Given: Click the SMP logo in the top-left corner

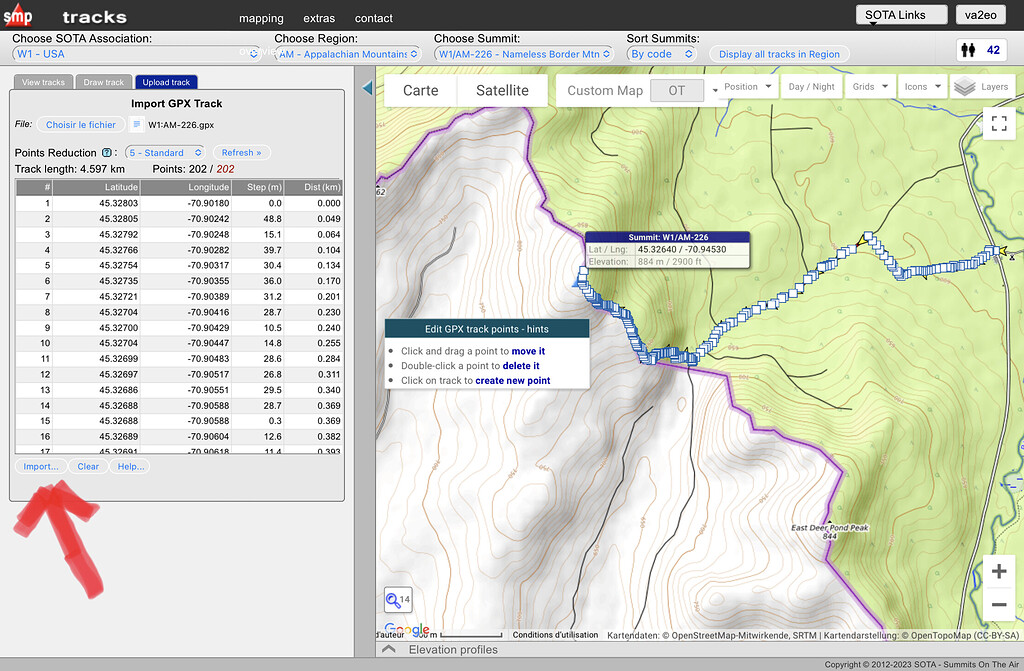Looking at the screenshot, I should pyautogui.click(x=19, y=16).
